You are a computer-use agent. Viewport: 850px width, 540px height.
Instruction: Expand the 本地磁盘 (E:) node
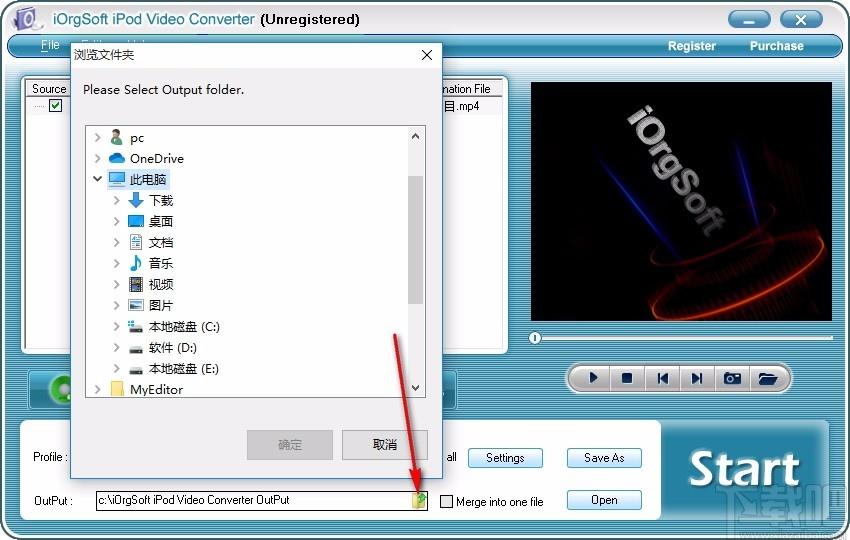(117, 369)
